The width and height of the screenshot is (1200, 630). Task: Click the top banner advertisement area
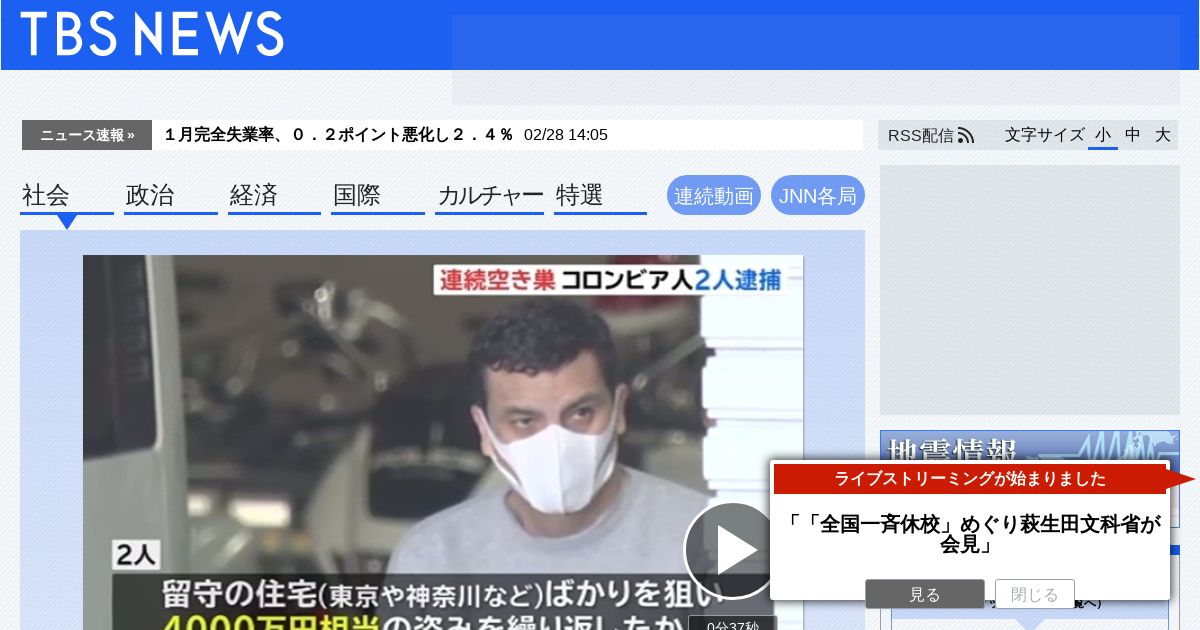coord(816,60)
